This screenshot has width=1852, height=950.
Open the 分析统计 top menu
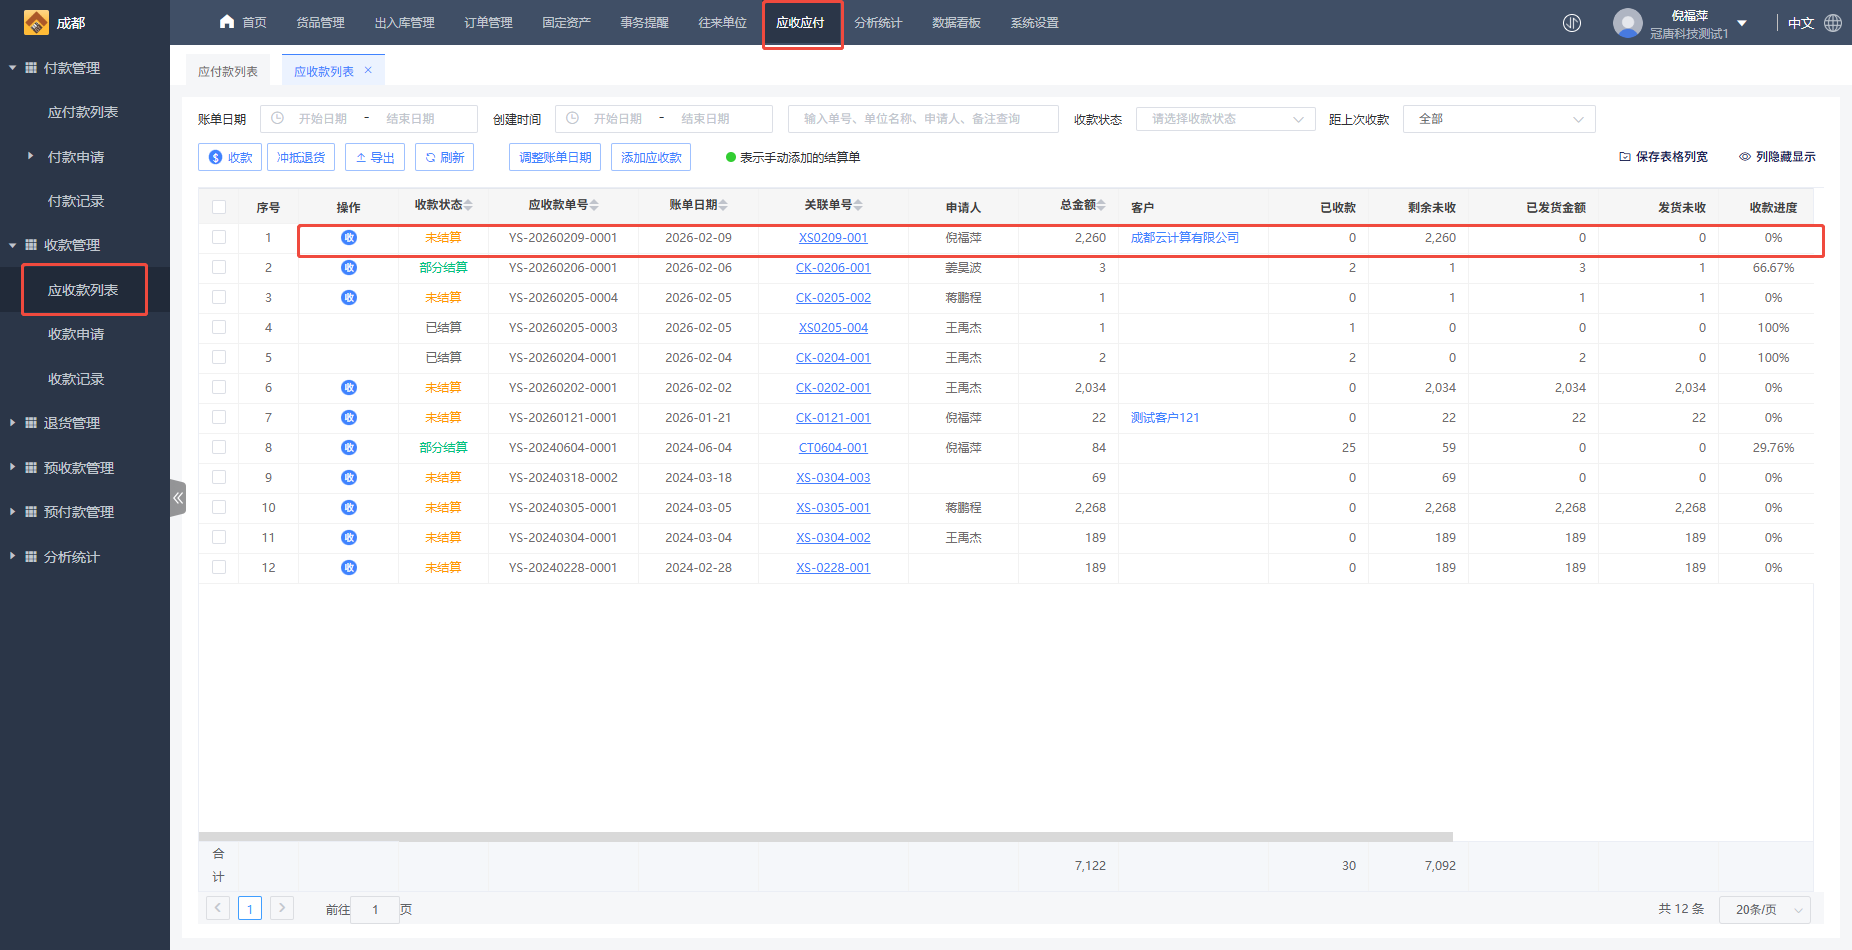(x=877, y=23)
